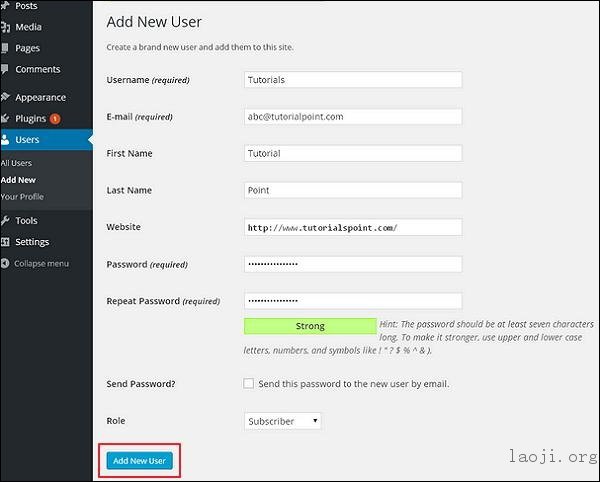Select Add New submenu item
The image size is (600, 482).
point(18,180)
